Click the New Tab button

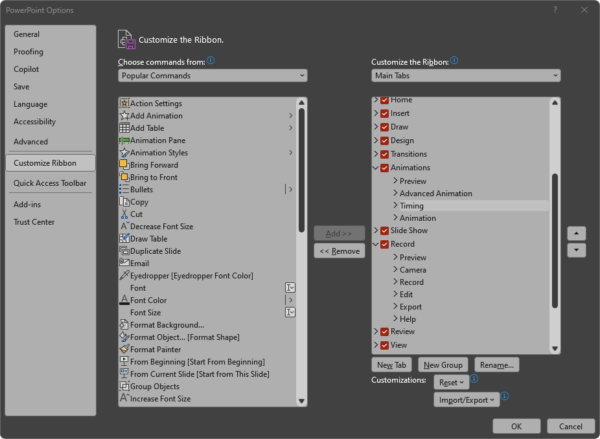(391, 365)
